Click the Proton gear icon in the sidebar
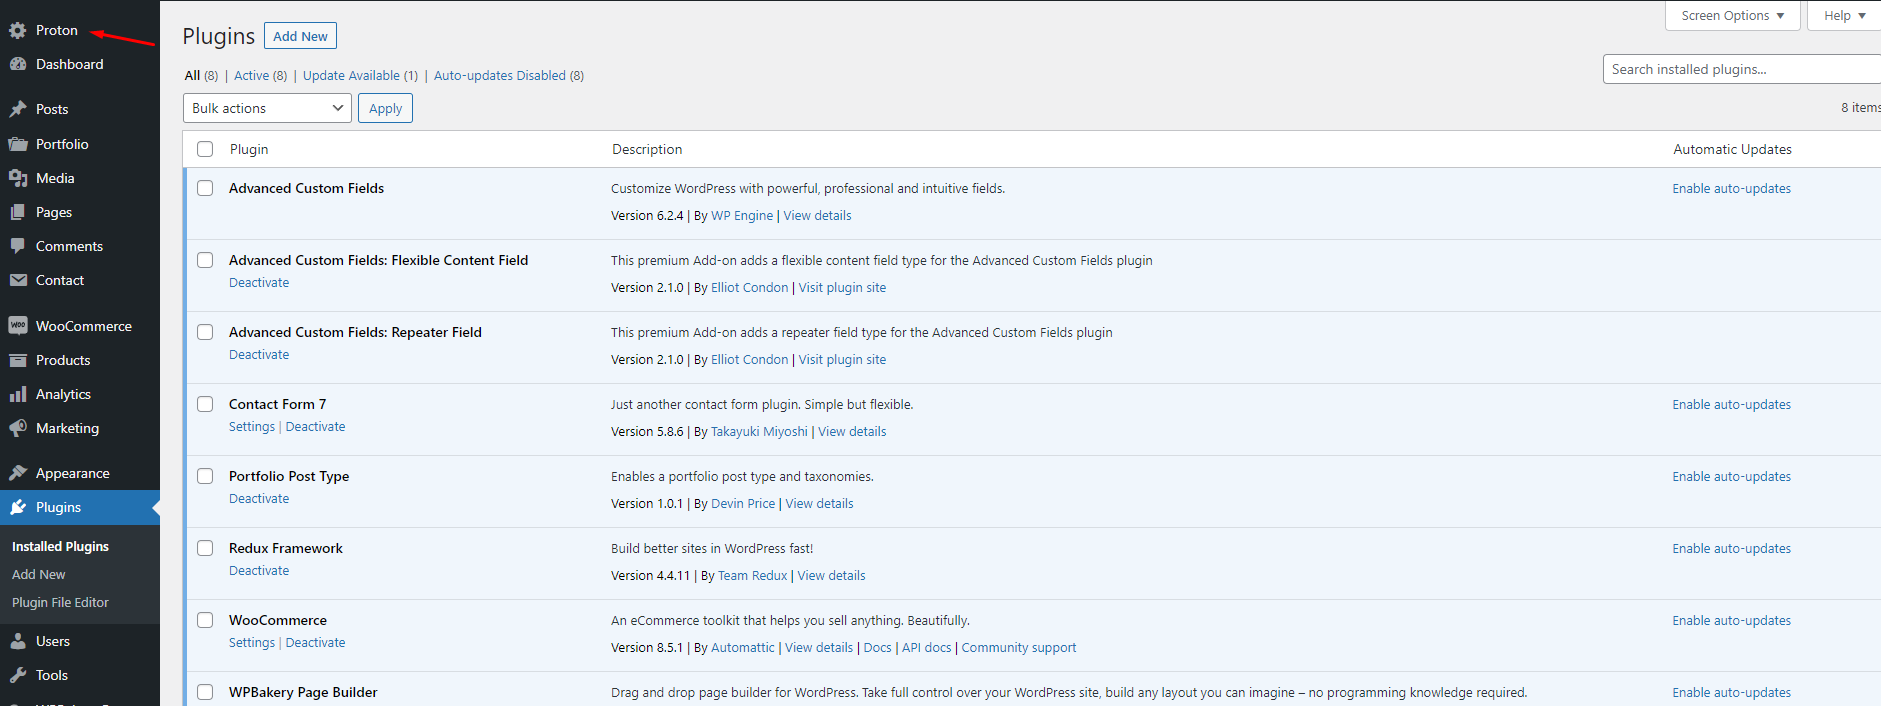Screen dimensions: 1881x706 point(18,31)
